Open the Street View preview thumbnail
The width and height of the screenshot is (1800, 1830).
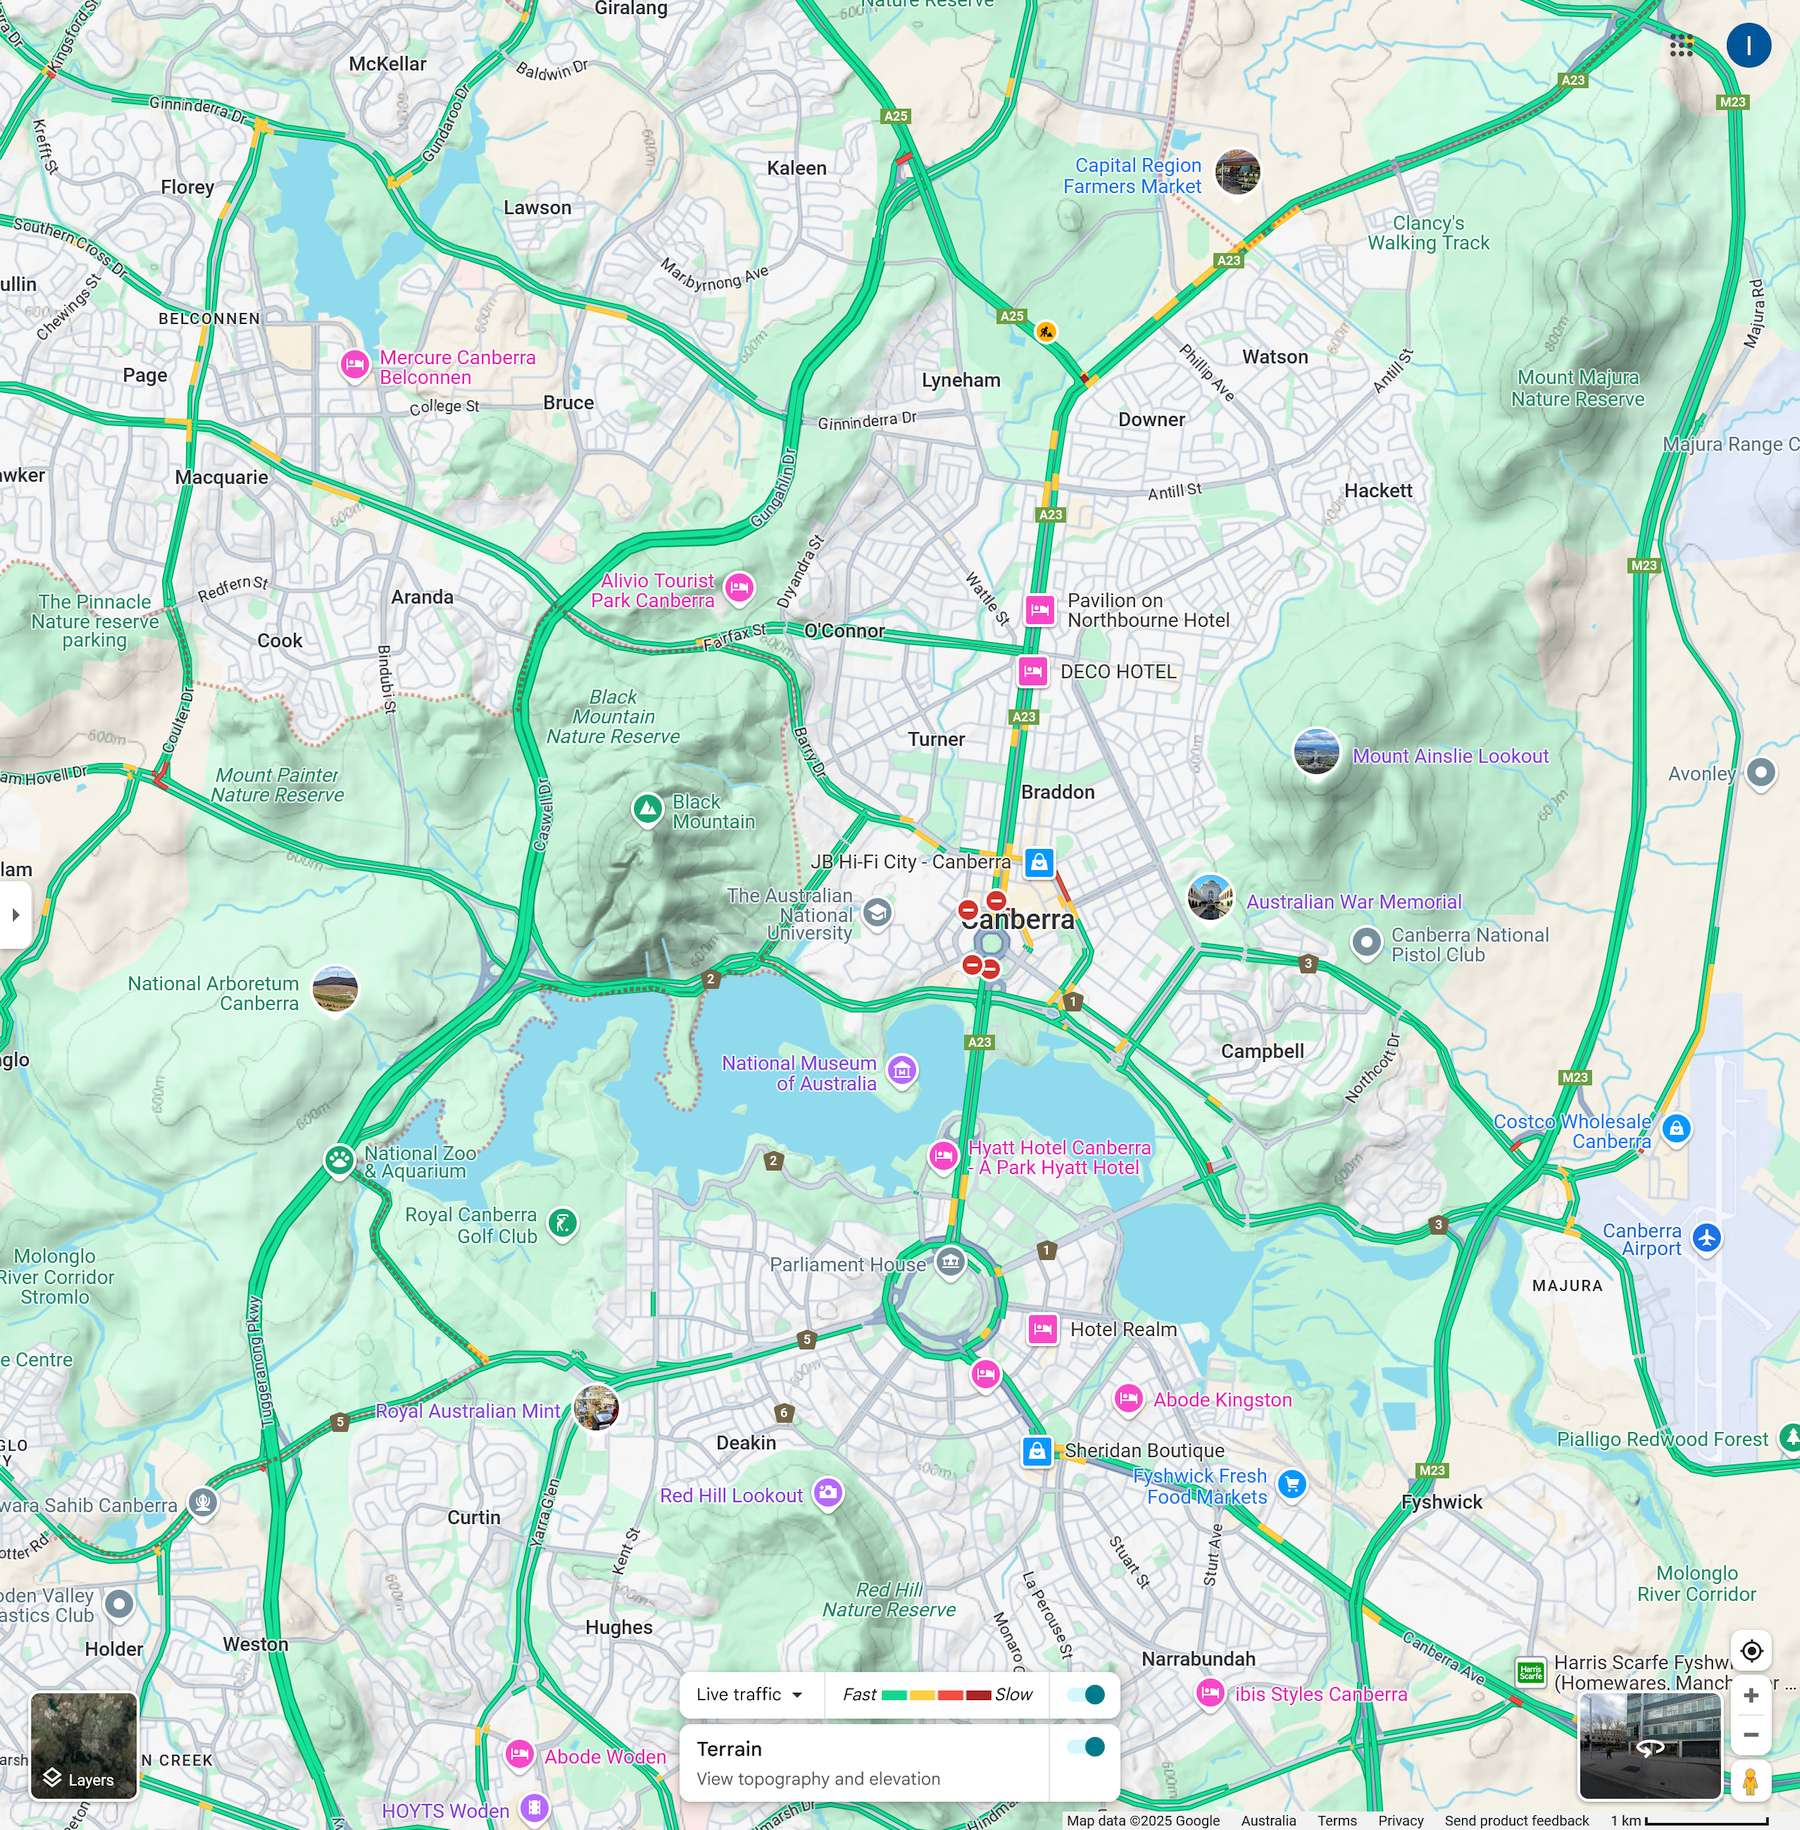point(1650,1746)
